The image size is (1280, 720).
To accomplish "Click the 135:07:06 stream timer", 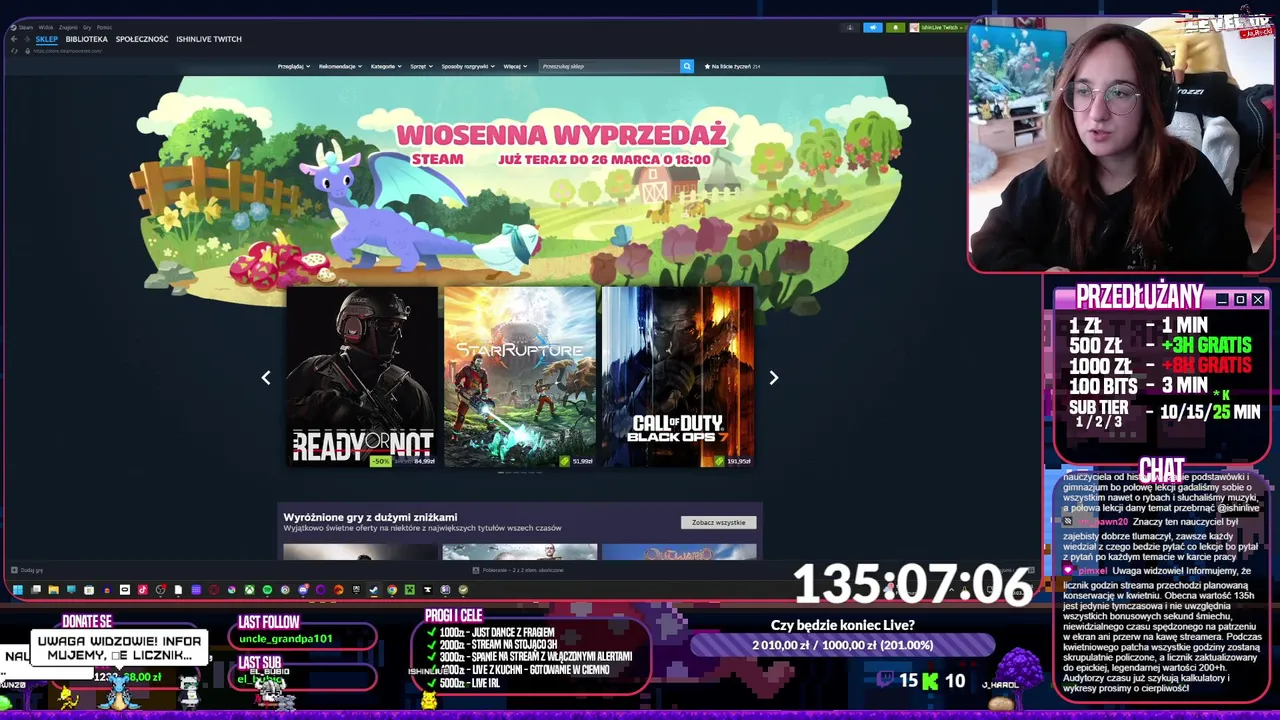I will click(x=912, y=584).
